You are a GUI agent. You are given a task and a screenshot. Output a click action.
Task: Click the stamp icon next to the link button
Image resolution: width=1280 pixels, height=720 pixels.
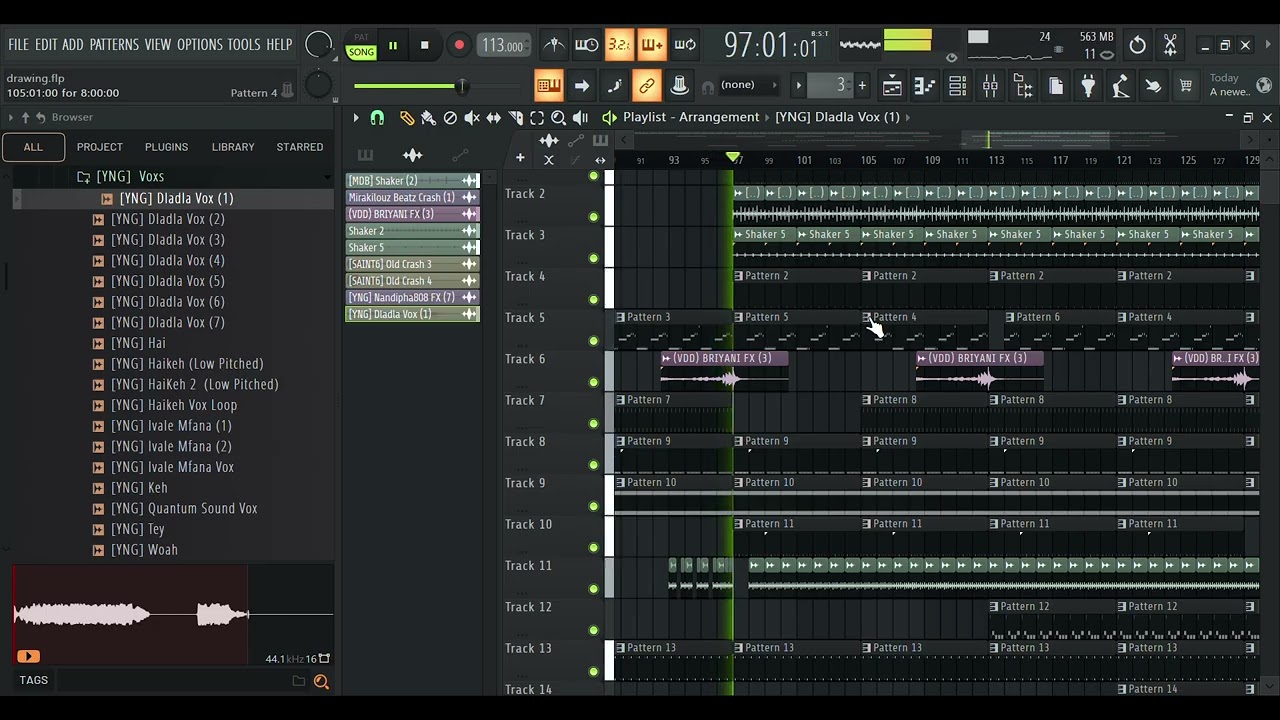click(679, 86)
